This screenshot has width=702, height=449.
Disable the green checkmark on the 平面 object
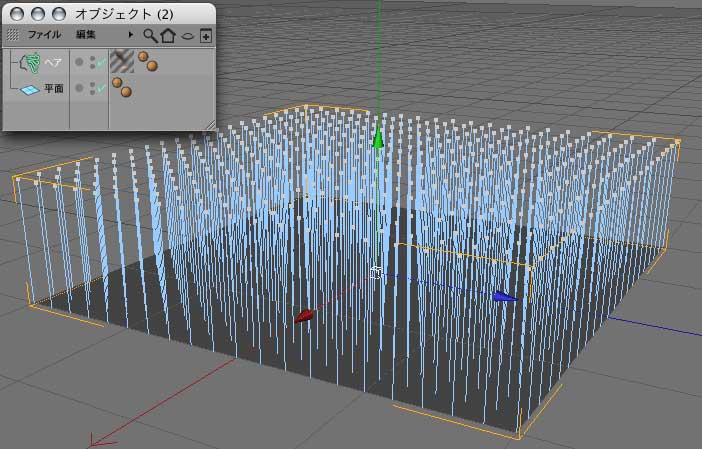tap(102, 89)
